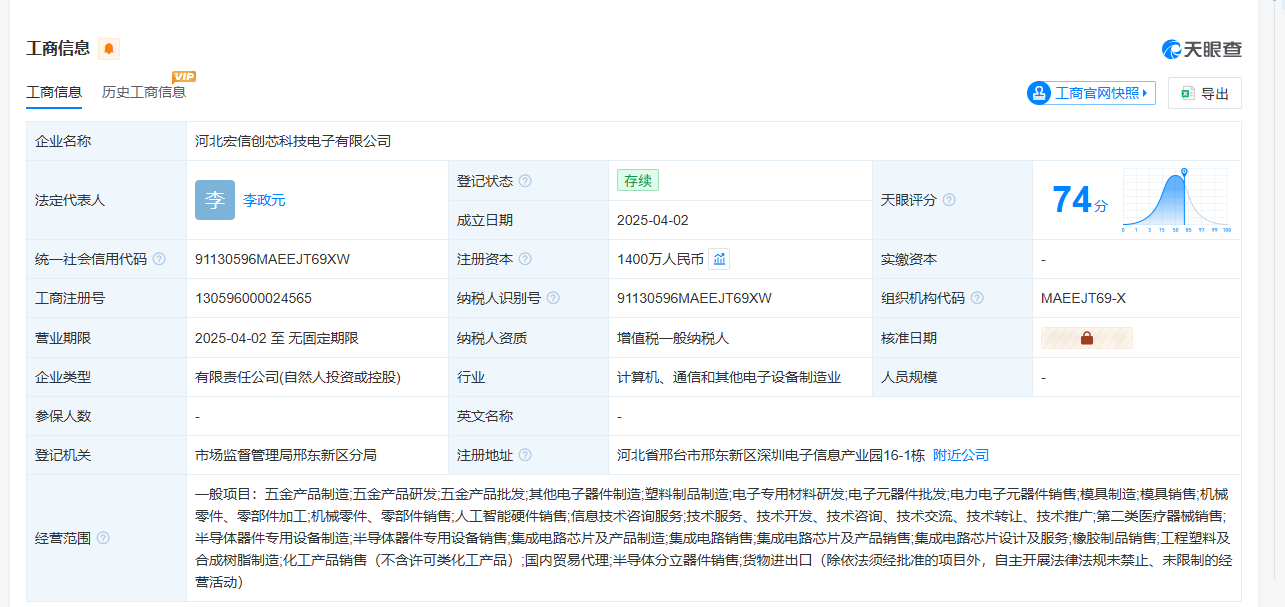Screen dimensions: 1285x607
Task: Switch to the 工商信息 tab
Action: point(54,92)
